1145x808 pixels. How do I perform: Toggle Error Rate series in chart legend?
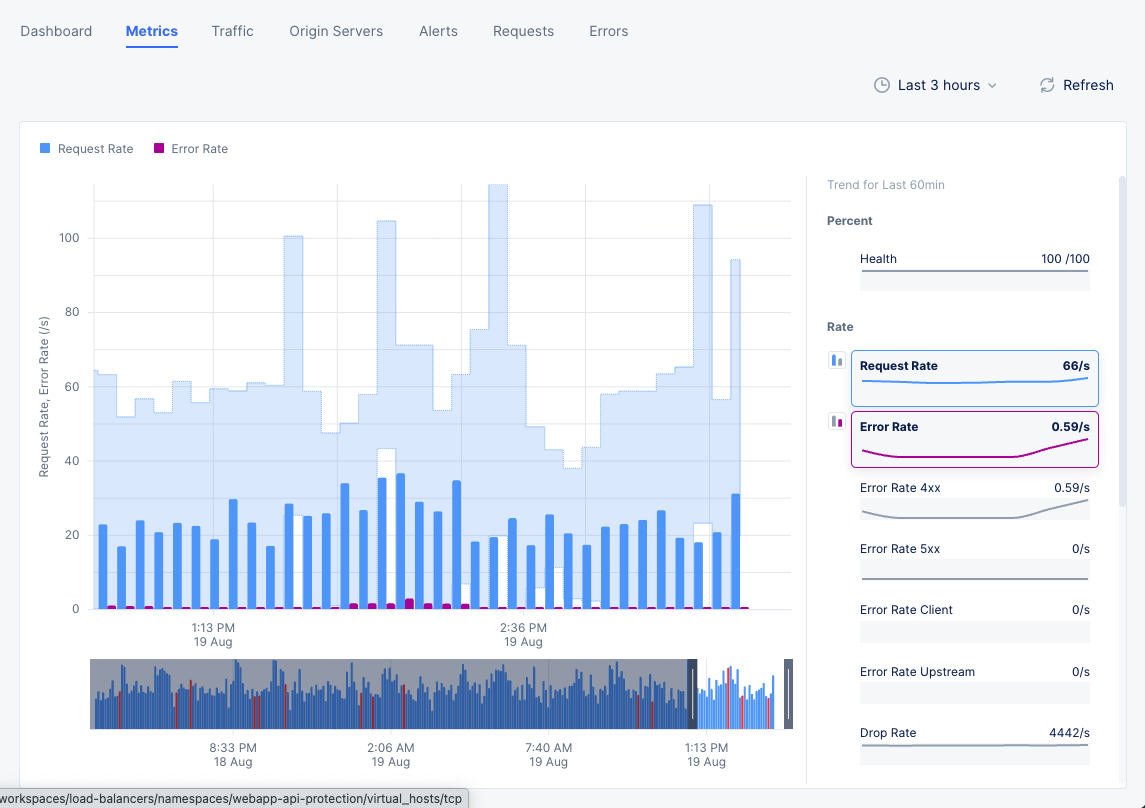(x=190, y=149)
